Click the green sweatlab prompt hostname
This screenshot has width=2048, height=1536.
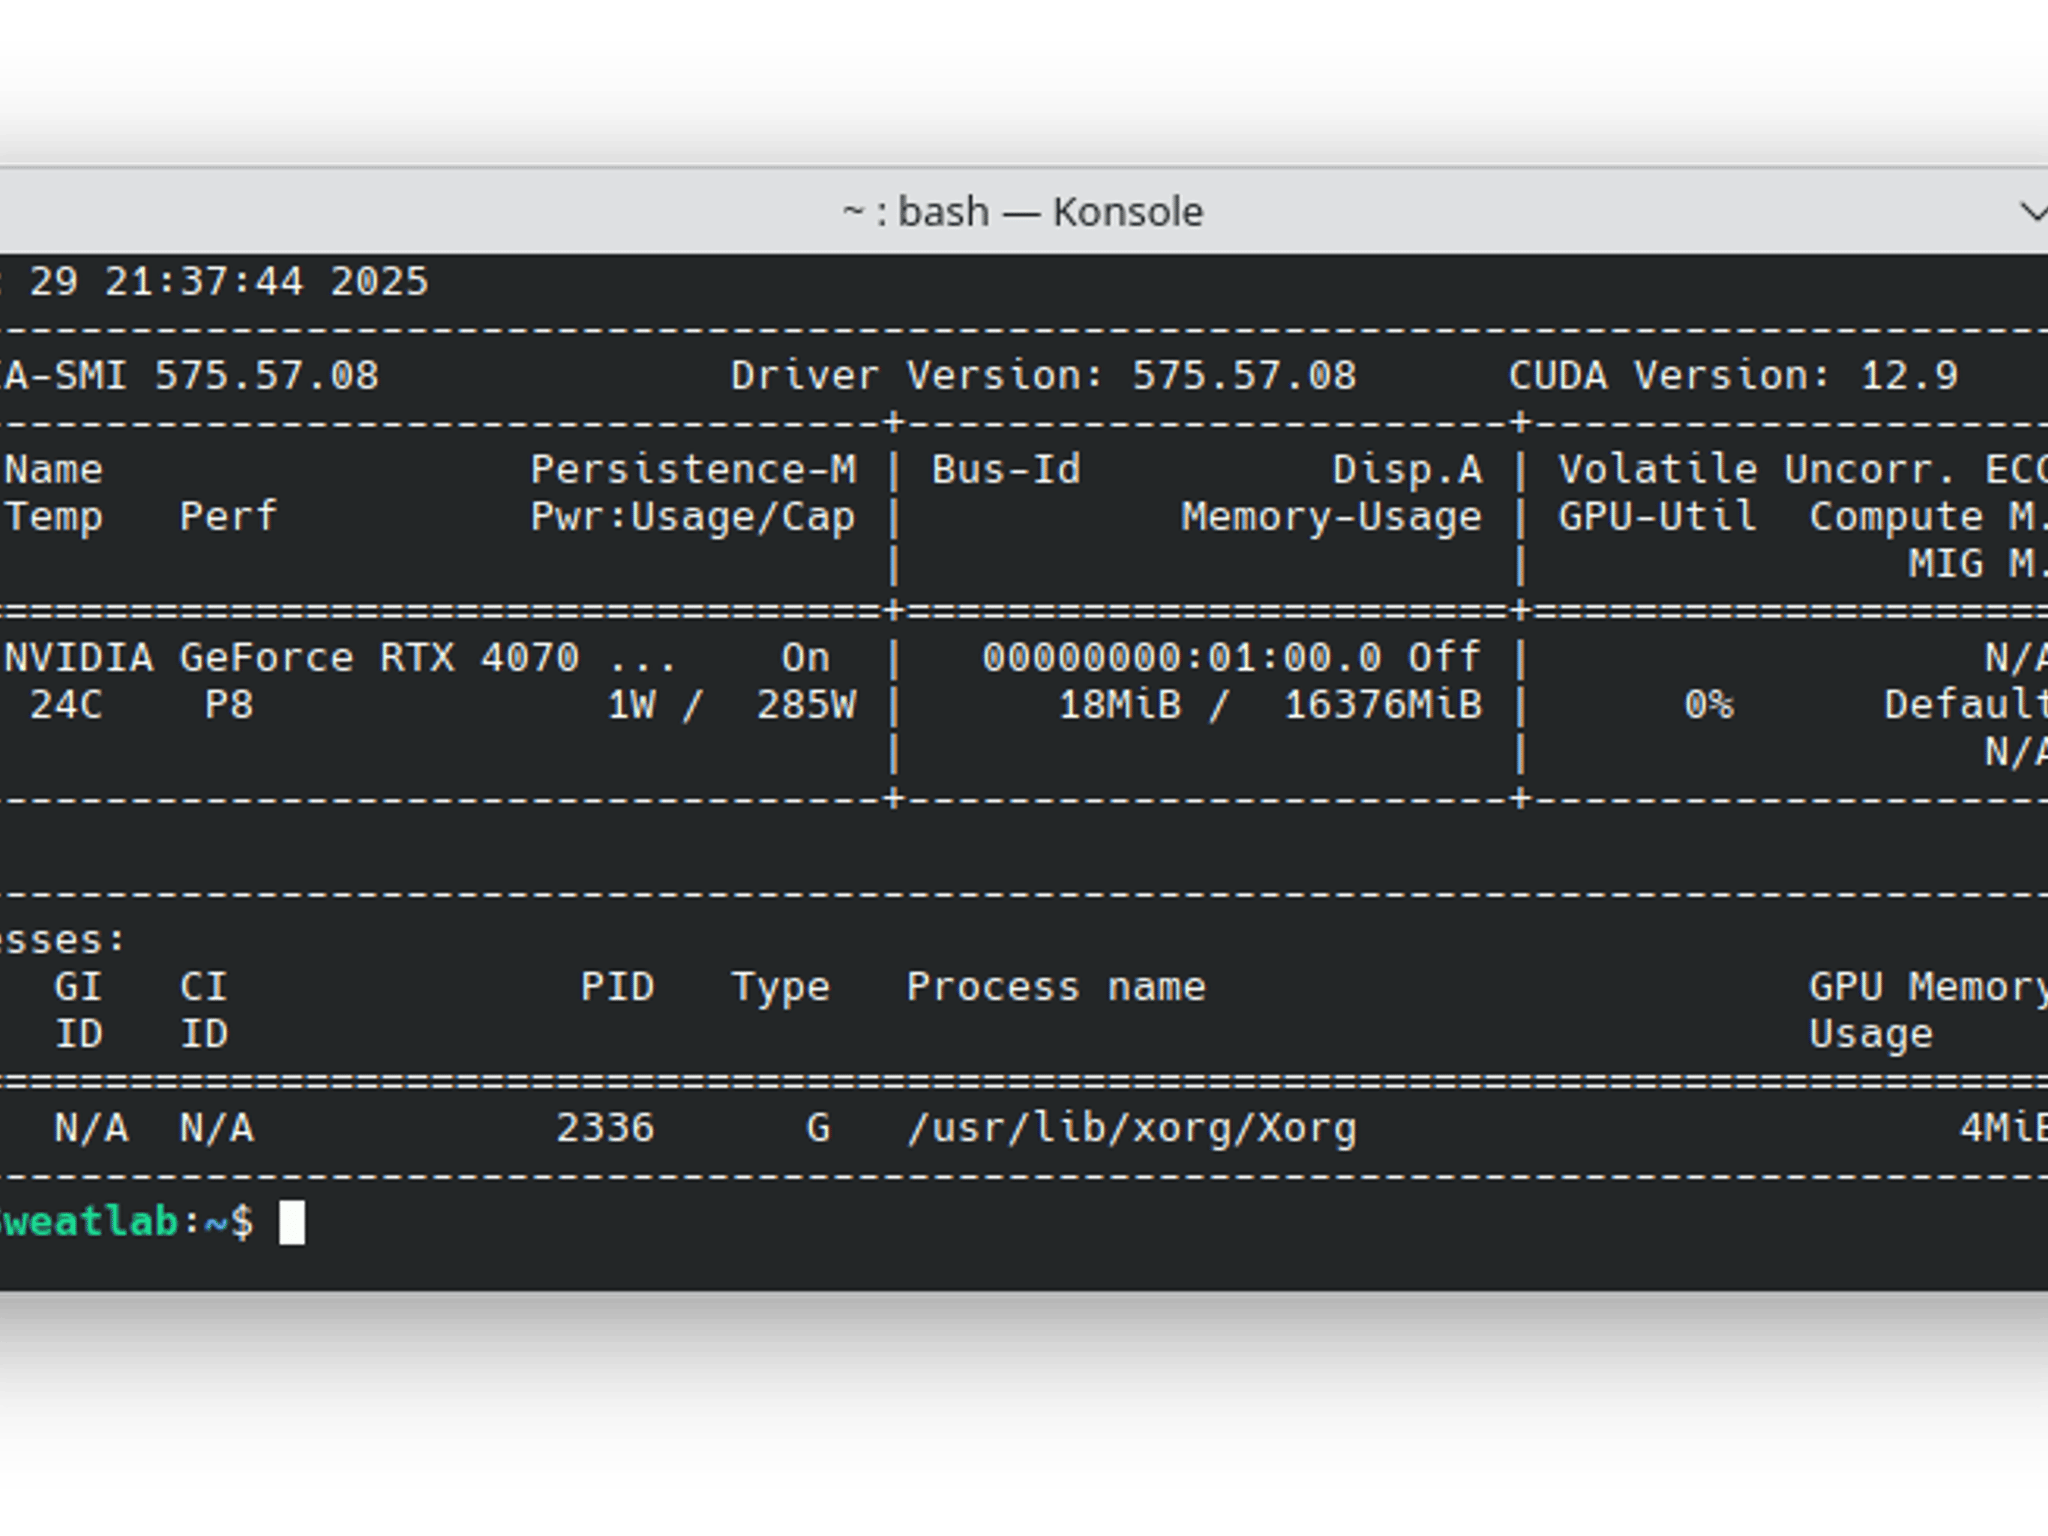click(x=89, y=1222)
